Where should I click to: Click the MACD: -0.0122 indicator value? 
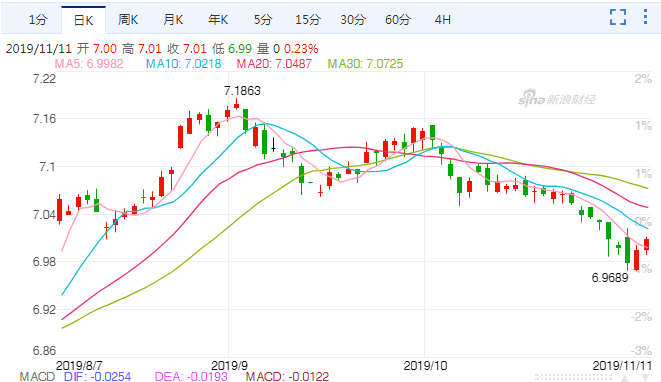pyautogui.click(x=287, y=376)
